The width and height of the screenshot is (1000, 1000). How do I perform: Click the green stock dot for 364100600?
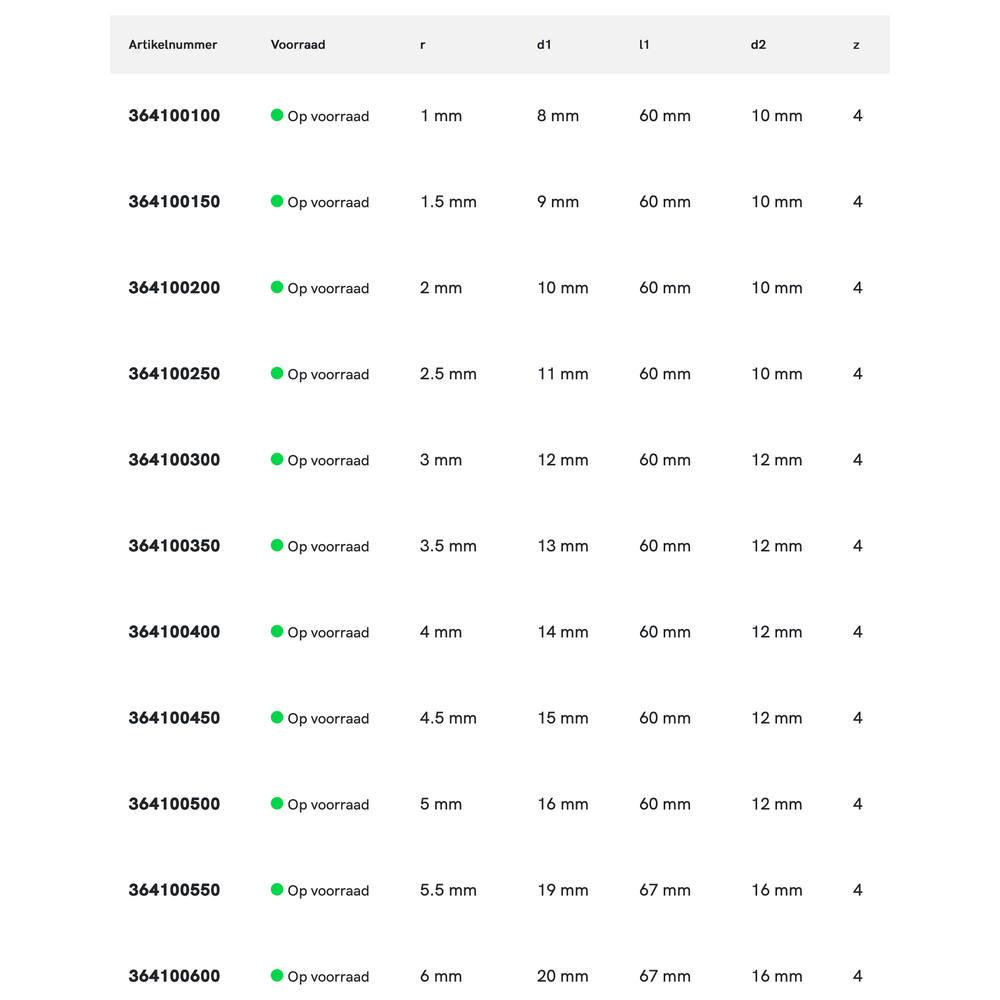[277, 975]
